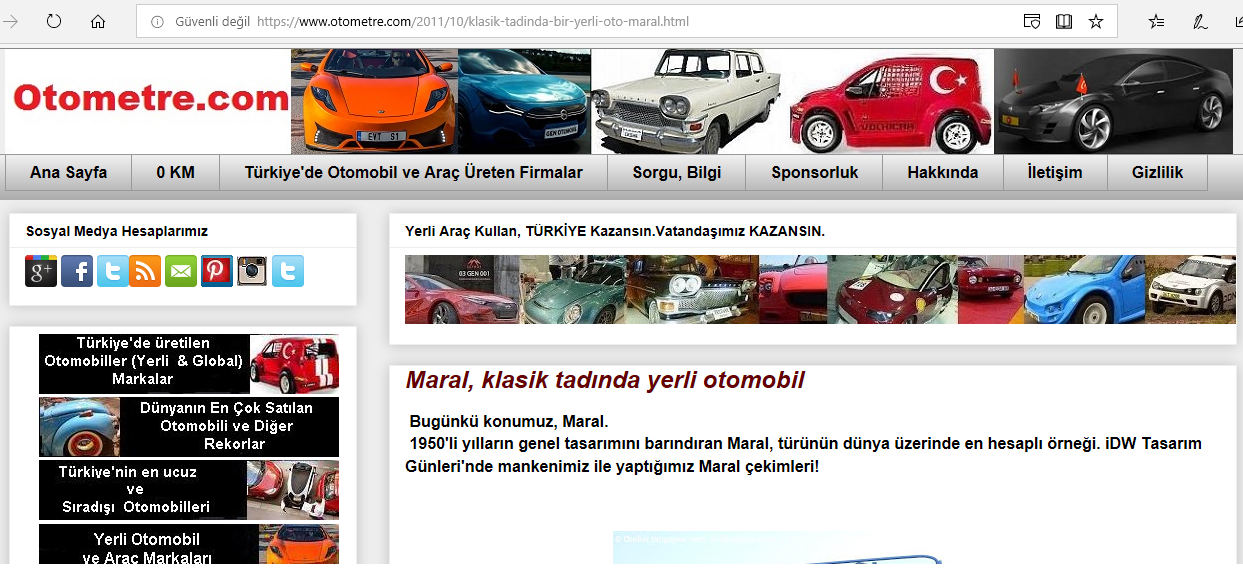Click the blue car header image
The image size is (1243, 578).
pos(524,101)
